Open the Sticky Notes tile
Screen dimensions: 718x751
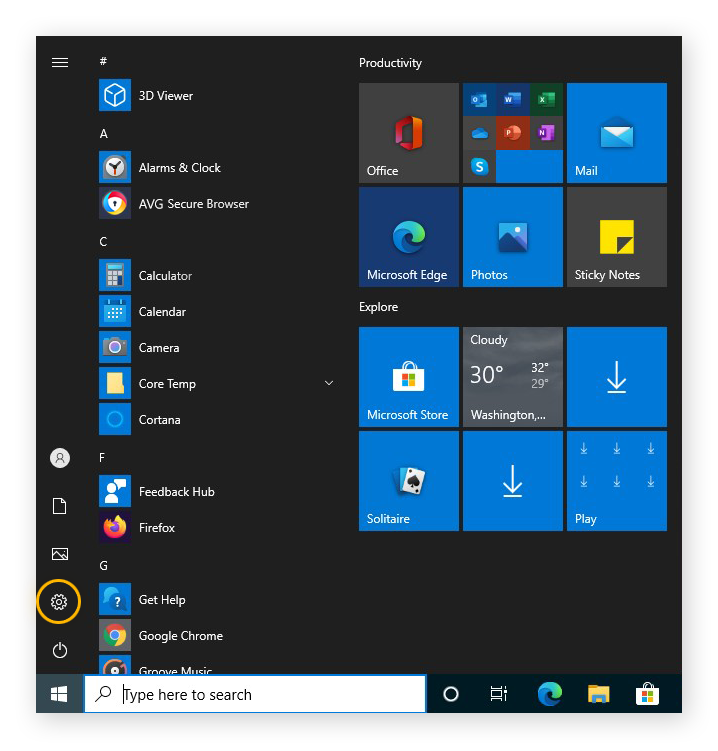(616, 237)
